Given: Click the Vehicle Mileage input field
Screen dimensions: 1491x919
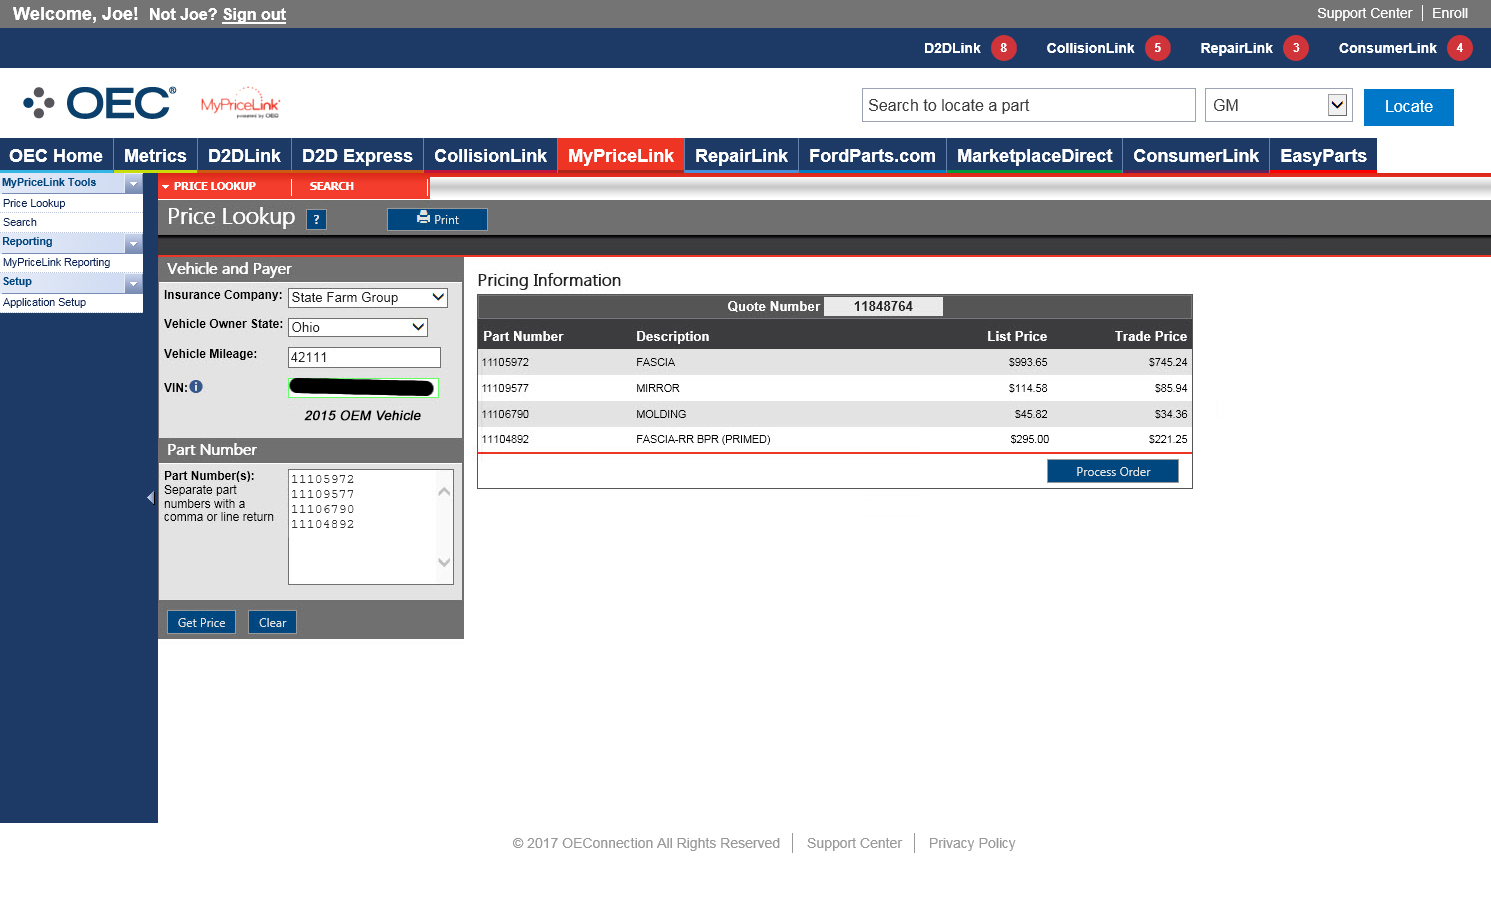Looking at the screenshot, I should (x=364, y=357).
